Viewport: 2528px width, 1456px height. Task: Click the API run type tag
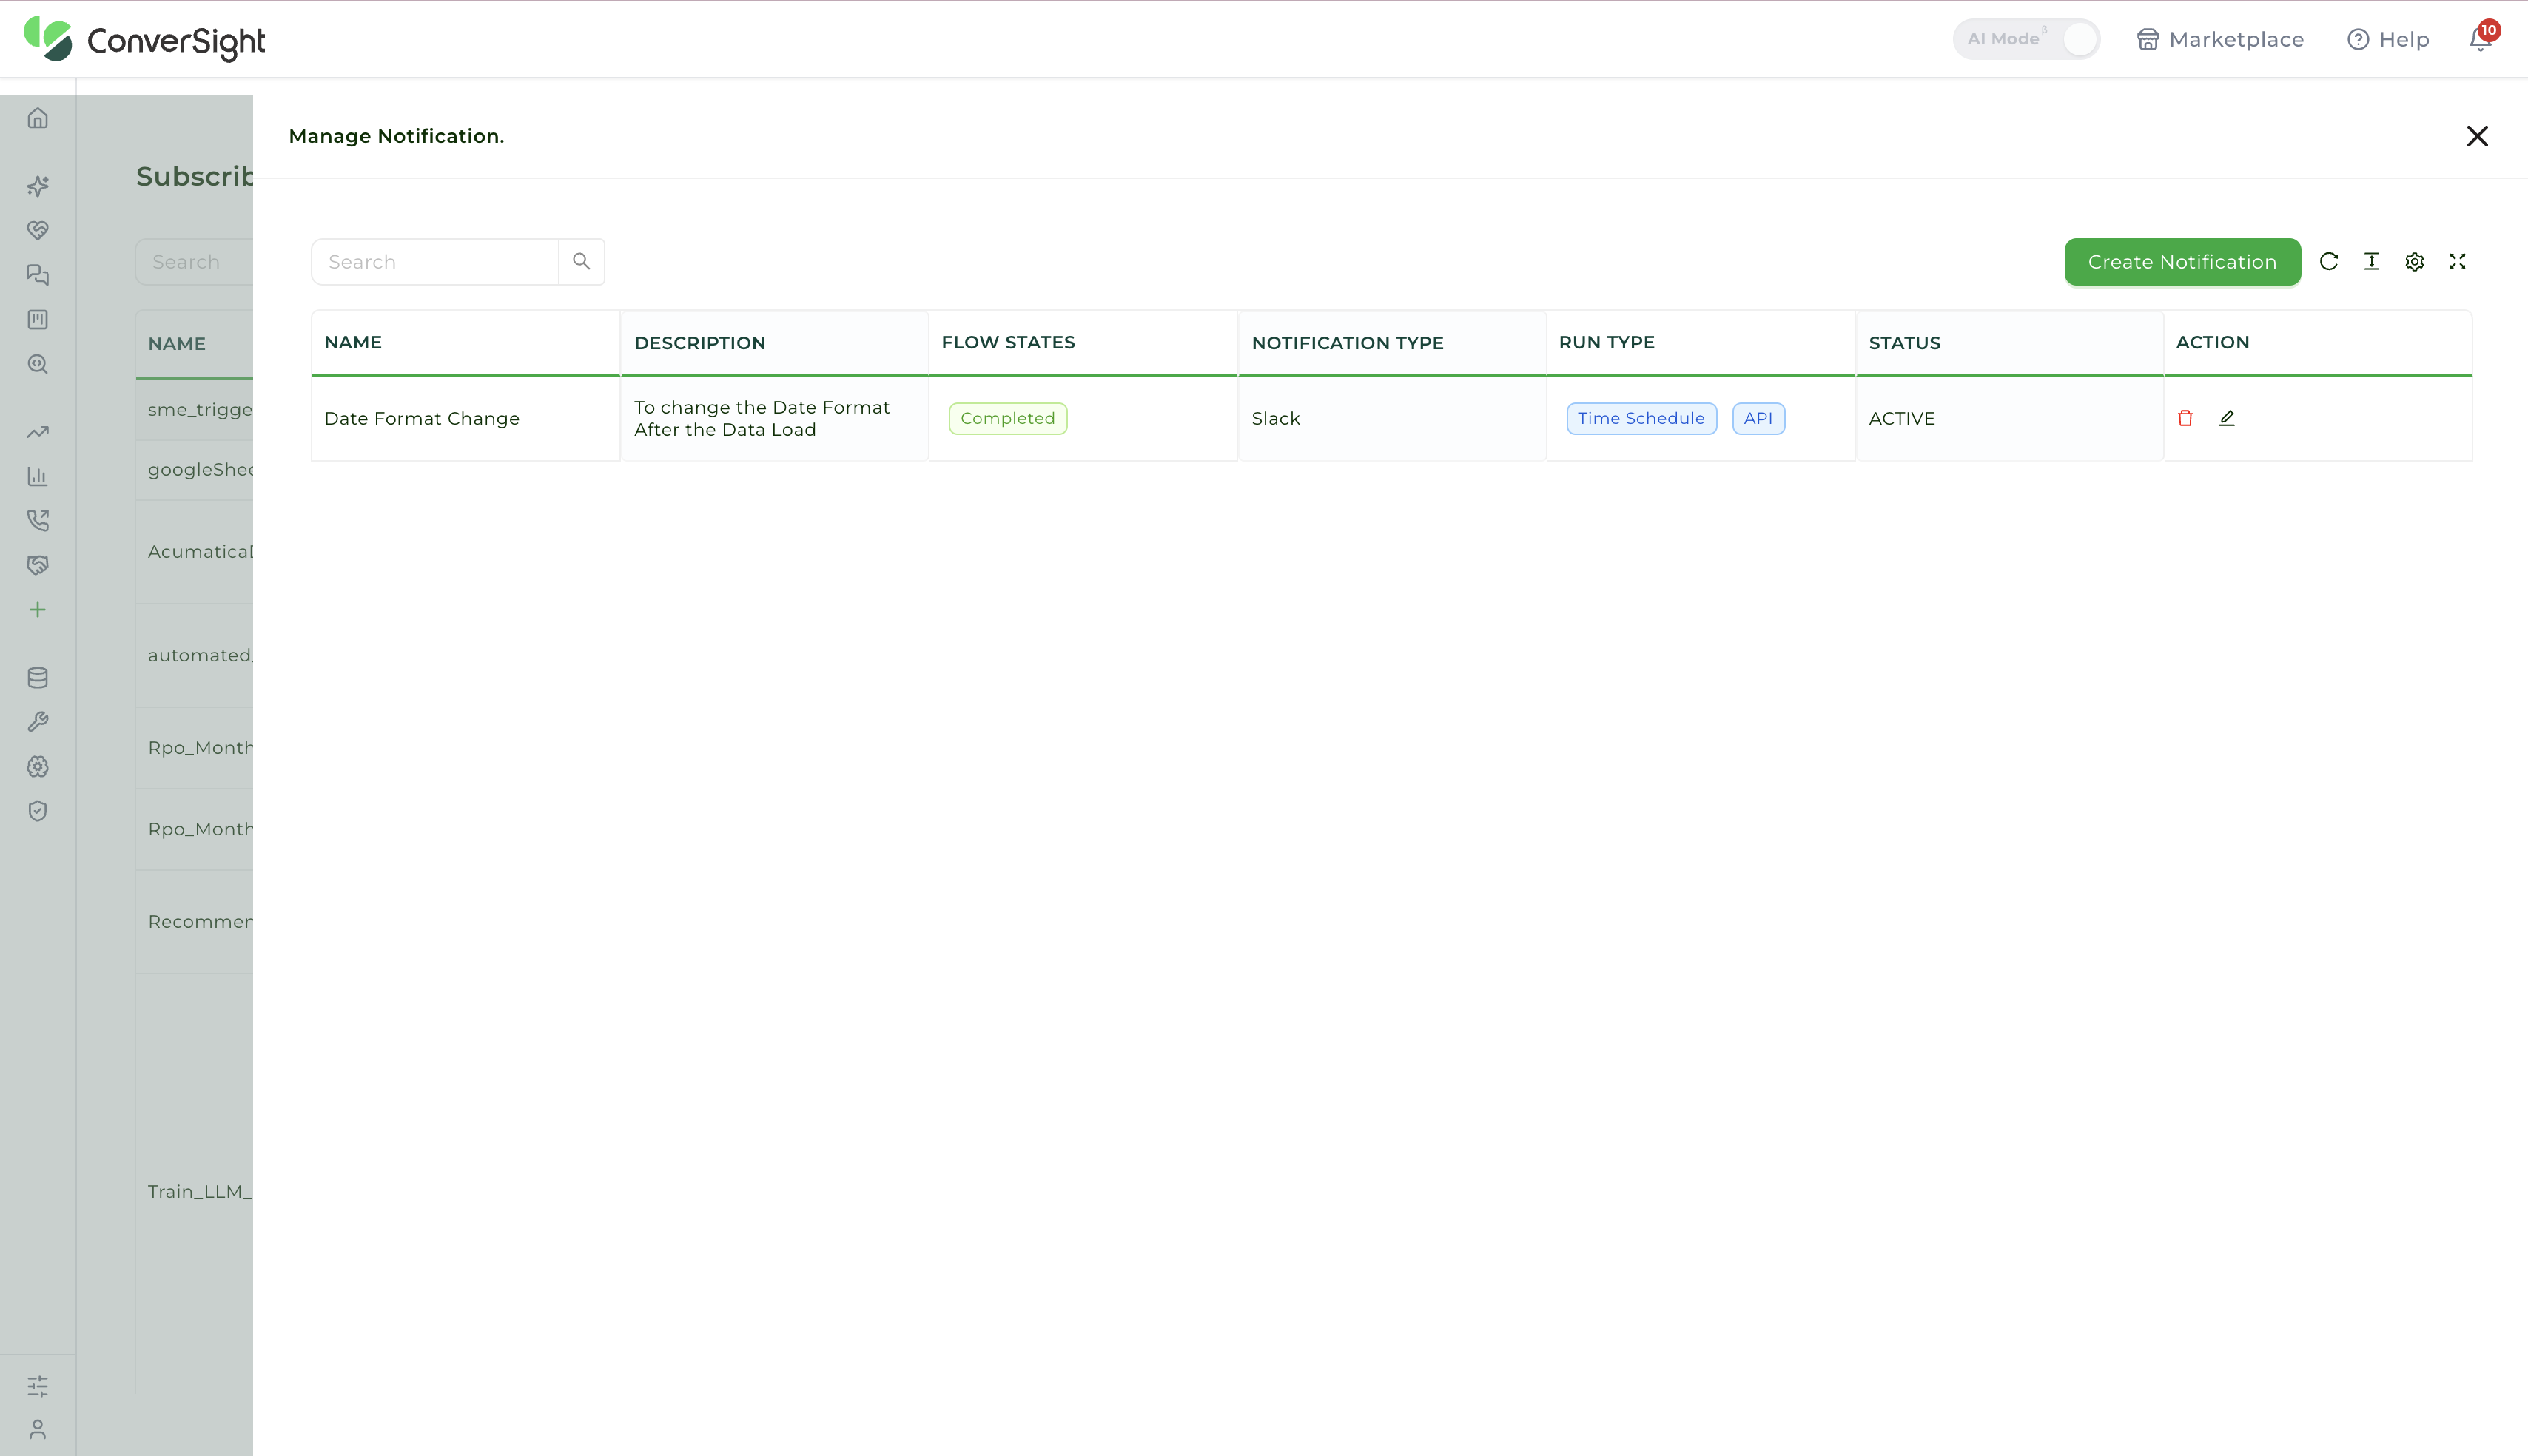(x=1758, y=418)
